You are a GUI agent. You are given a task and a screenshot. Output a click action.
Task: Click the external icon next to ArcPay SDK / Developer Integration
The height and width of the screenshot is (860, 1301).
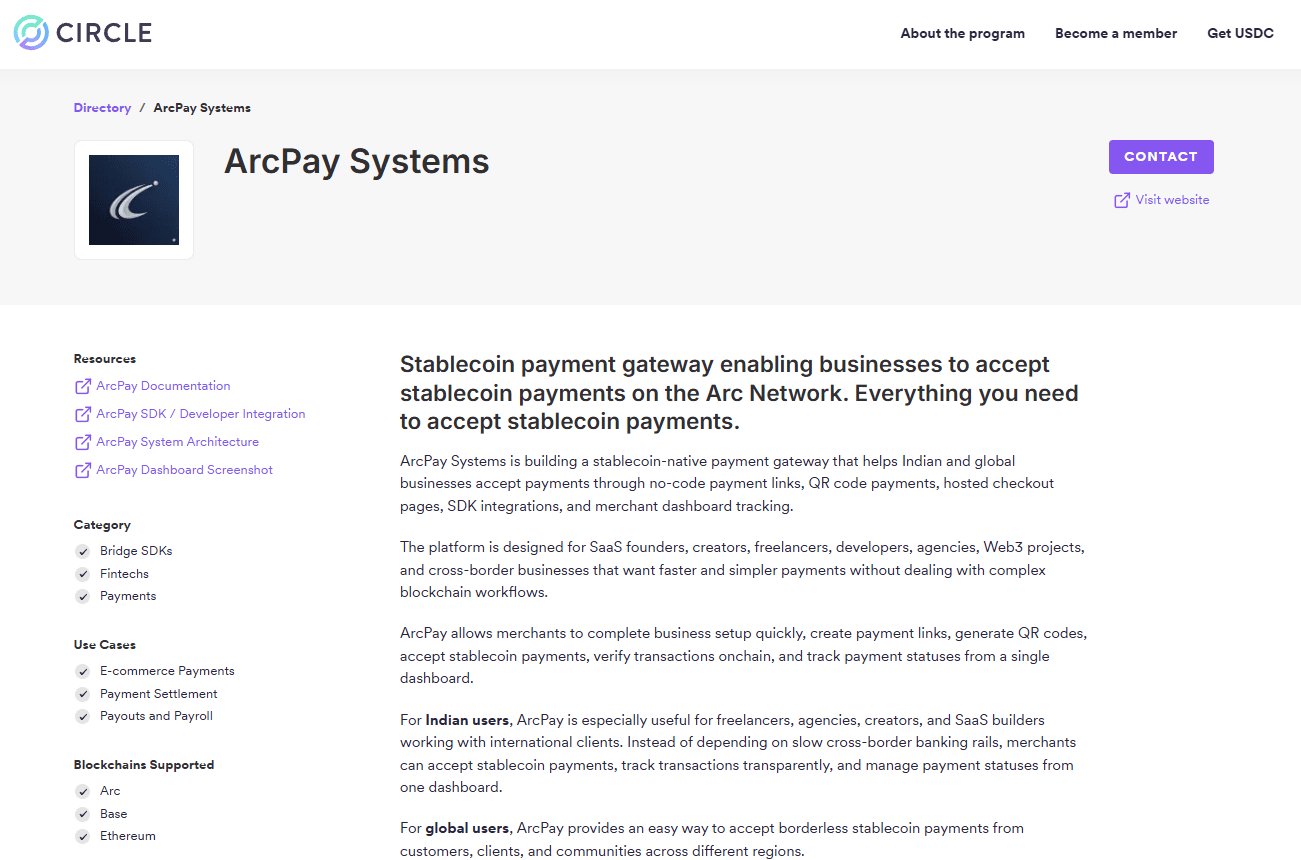point(83,414)
